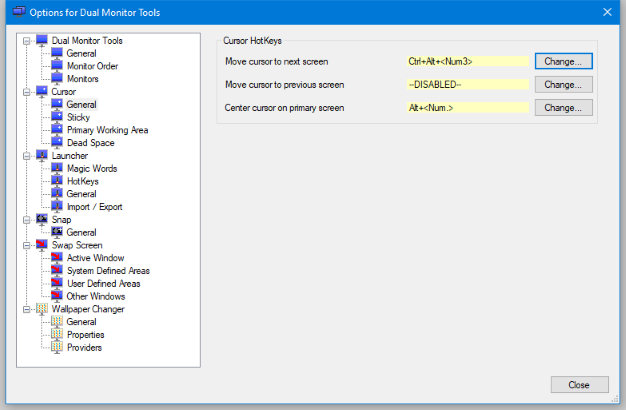Image resolution: width=626 pixels, height=410 pixels.
Task: Change hotkey for move cursor to next screen
Action: 564,61
